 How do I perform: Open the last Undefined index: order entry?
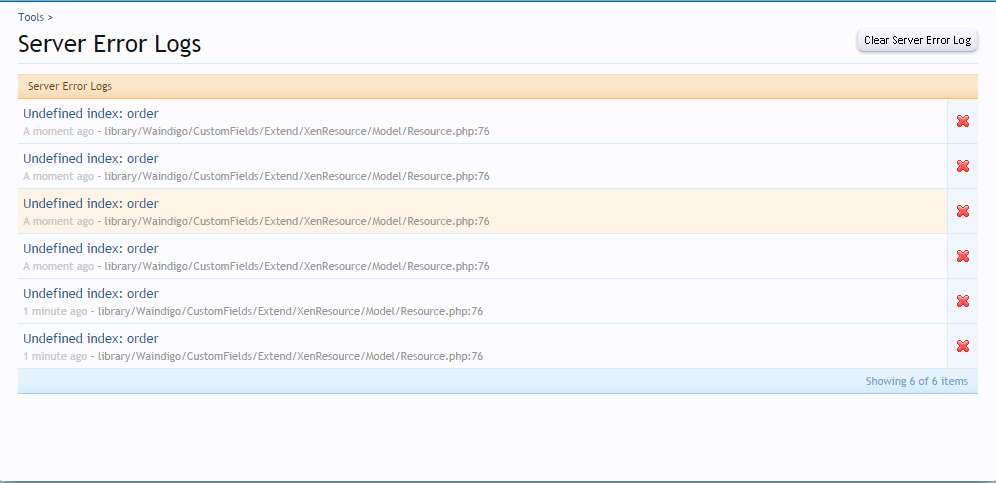[x=91, y=338]
